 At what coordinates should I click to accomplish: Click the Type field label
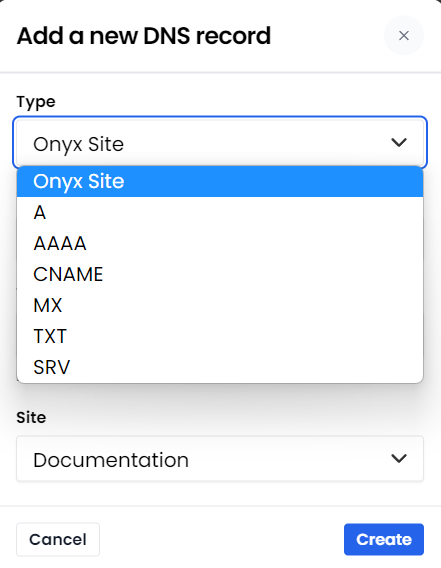pos(36,102)
